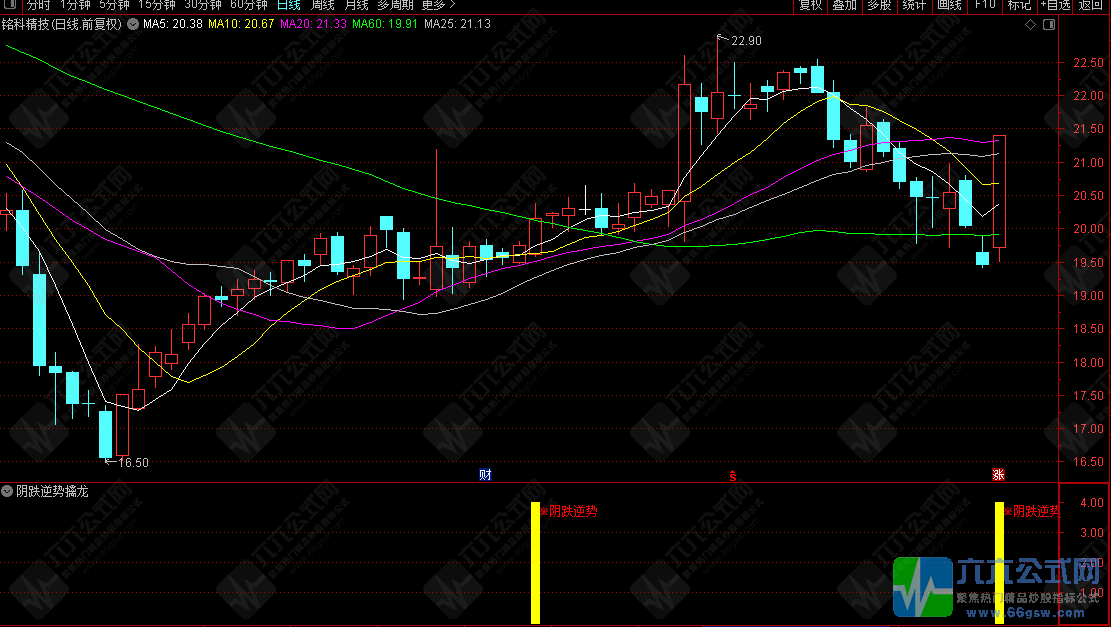
Task: Click the 统计 statistics button
Action: [914, 5]
